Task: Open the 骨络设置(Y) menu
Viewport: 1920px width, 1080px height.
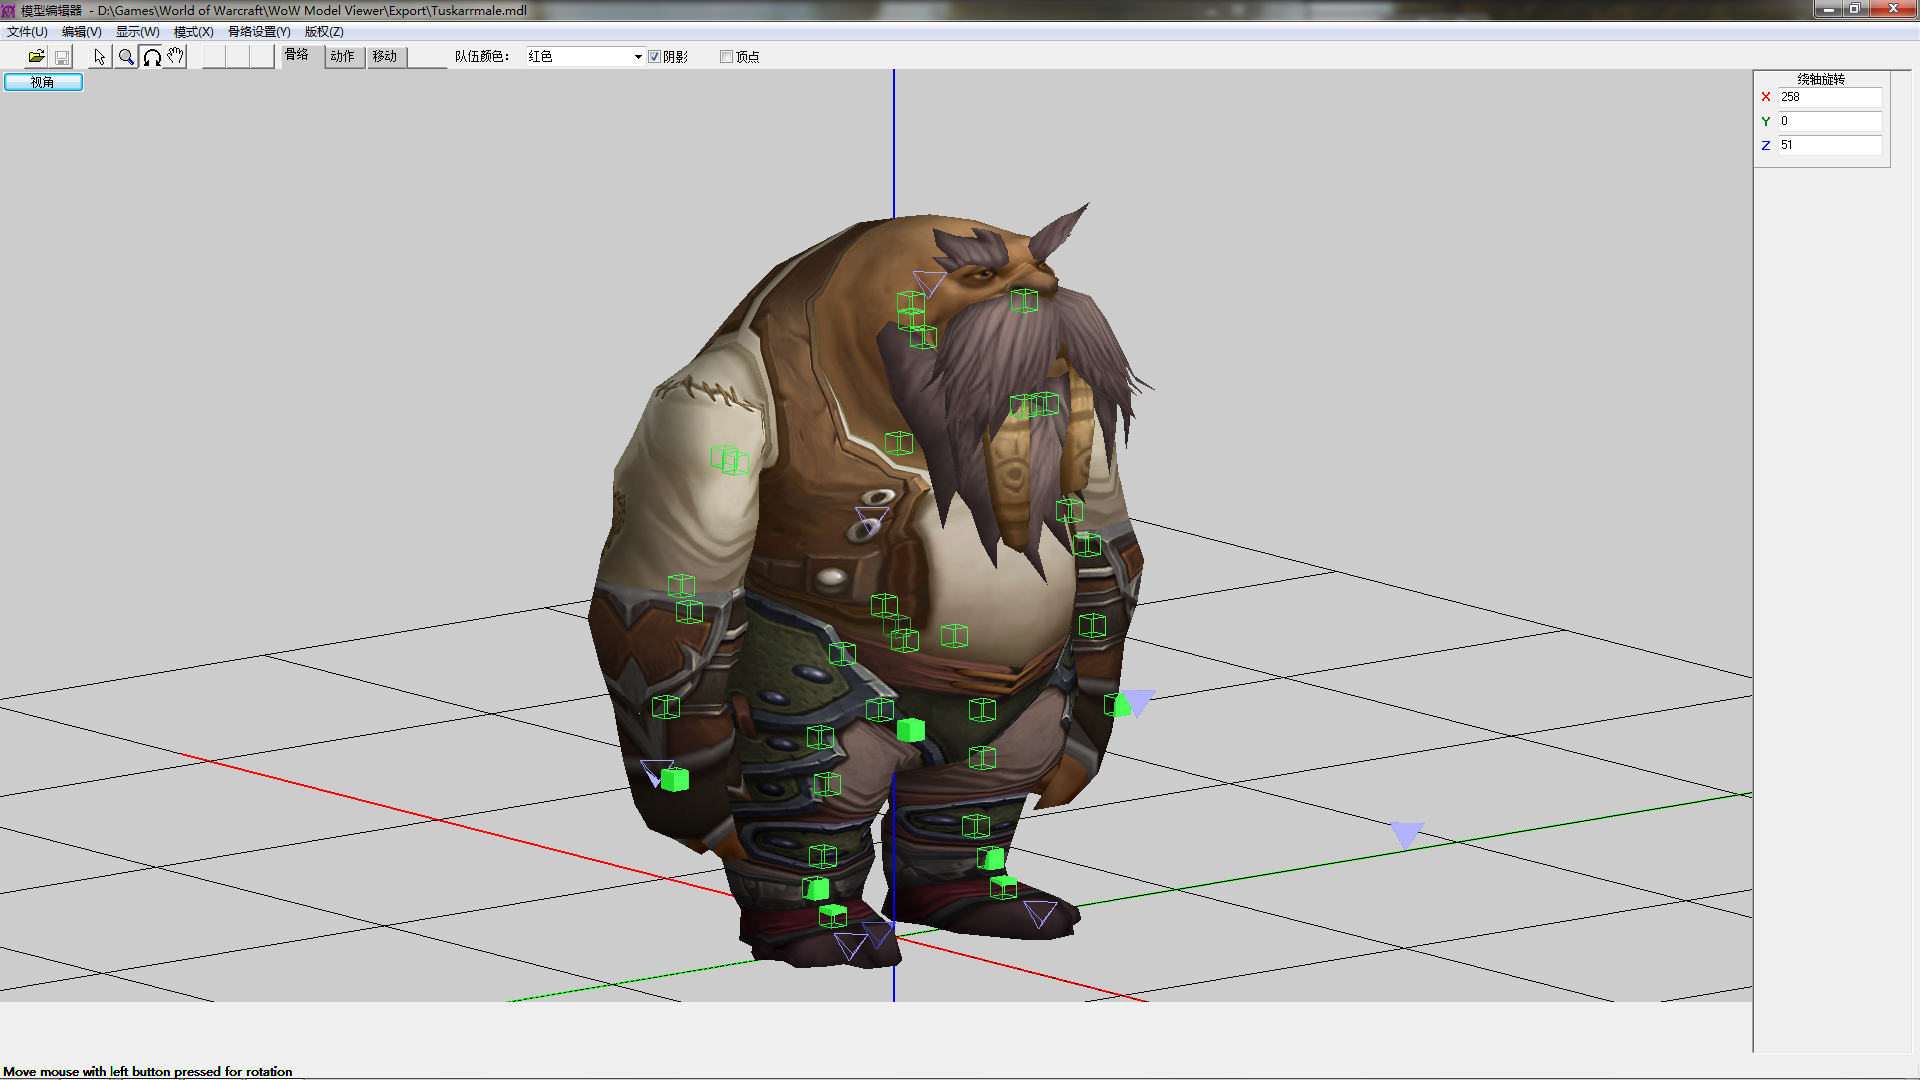Action: tap(259, 32)
